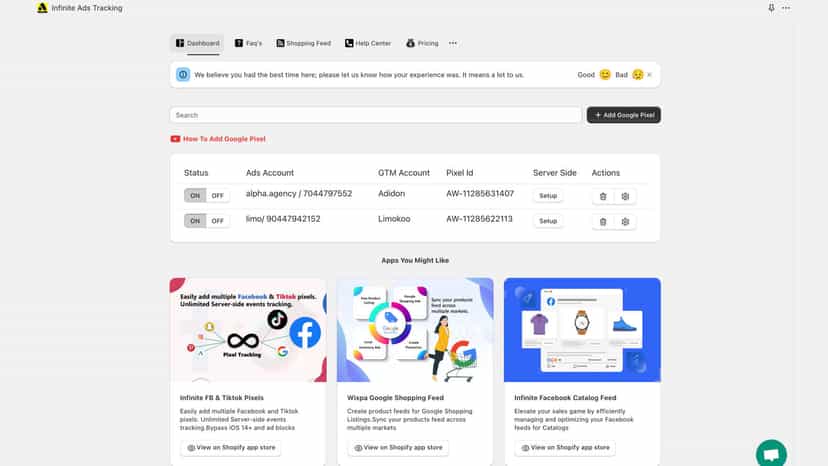
Task: Turn OFF the alpha.agency pixel
Action: click(x=218, y=195)
